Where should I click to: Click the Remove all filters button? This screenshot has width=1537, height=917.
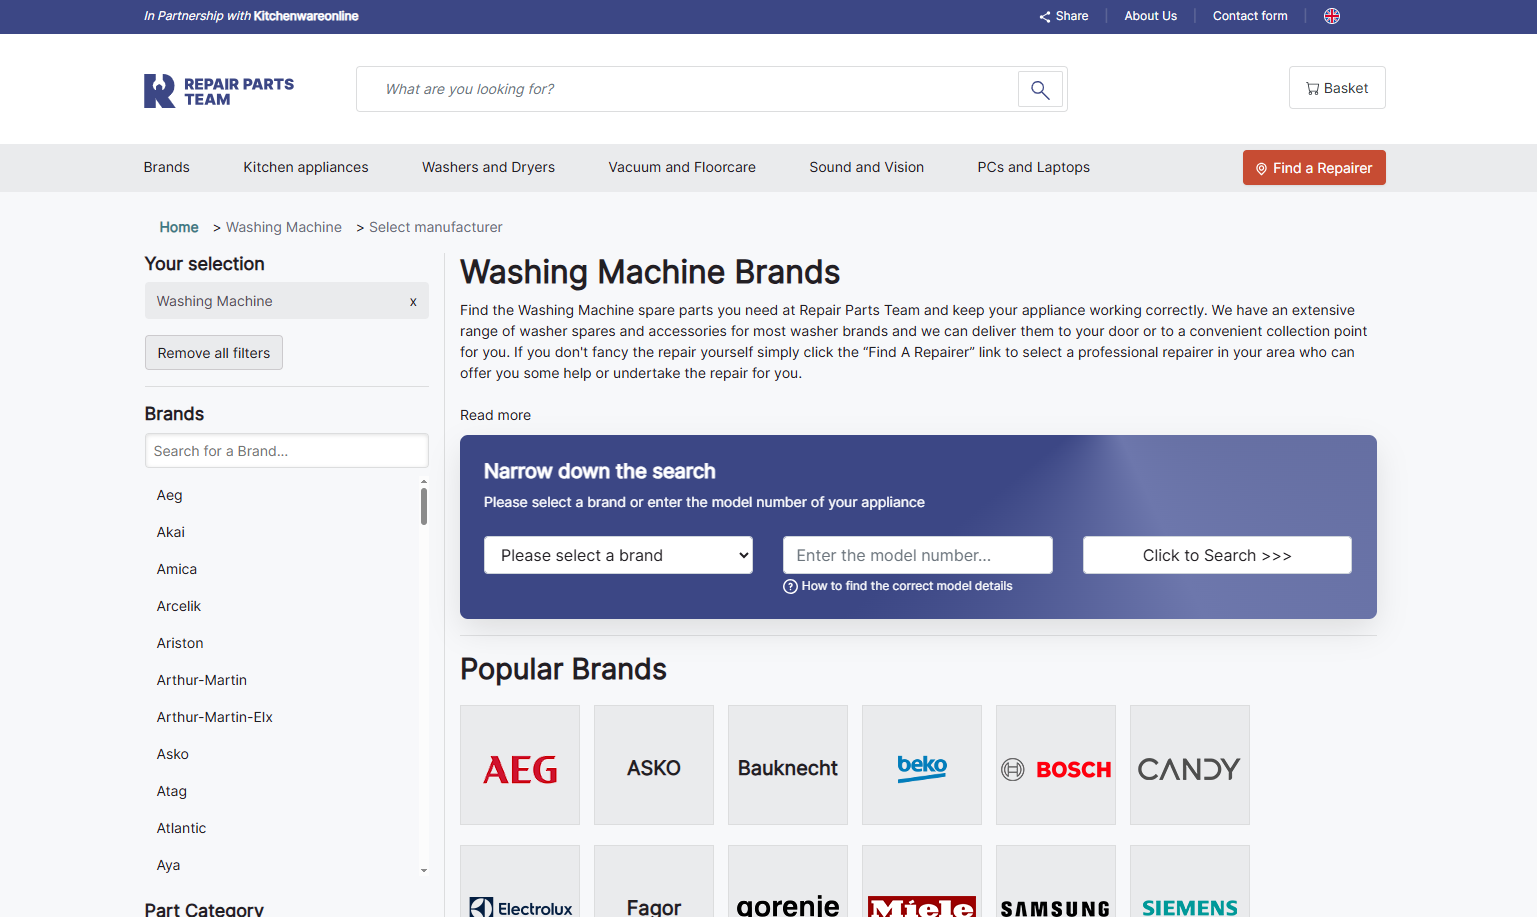pos(214,353)
